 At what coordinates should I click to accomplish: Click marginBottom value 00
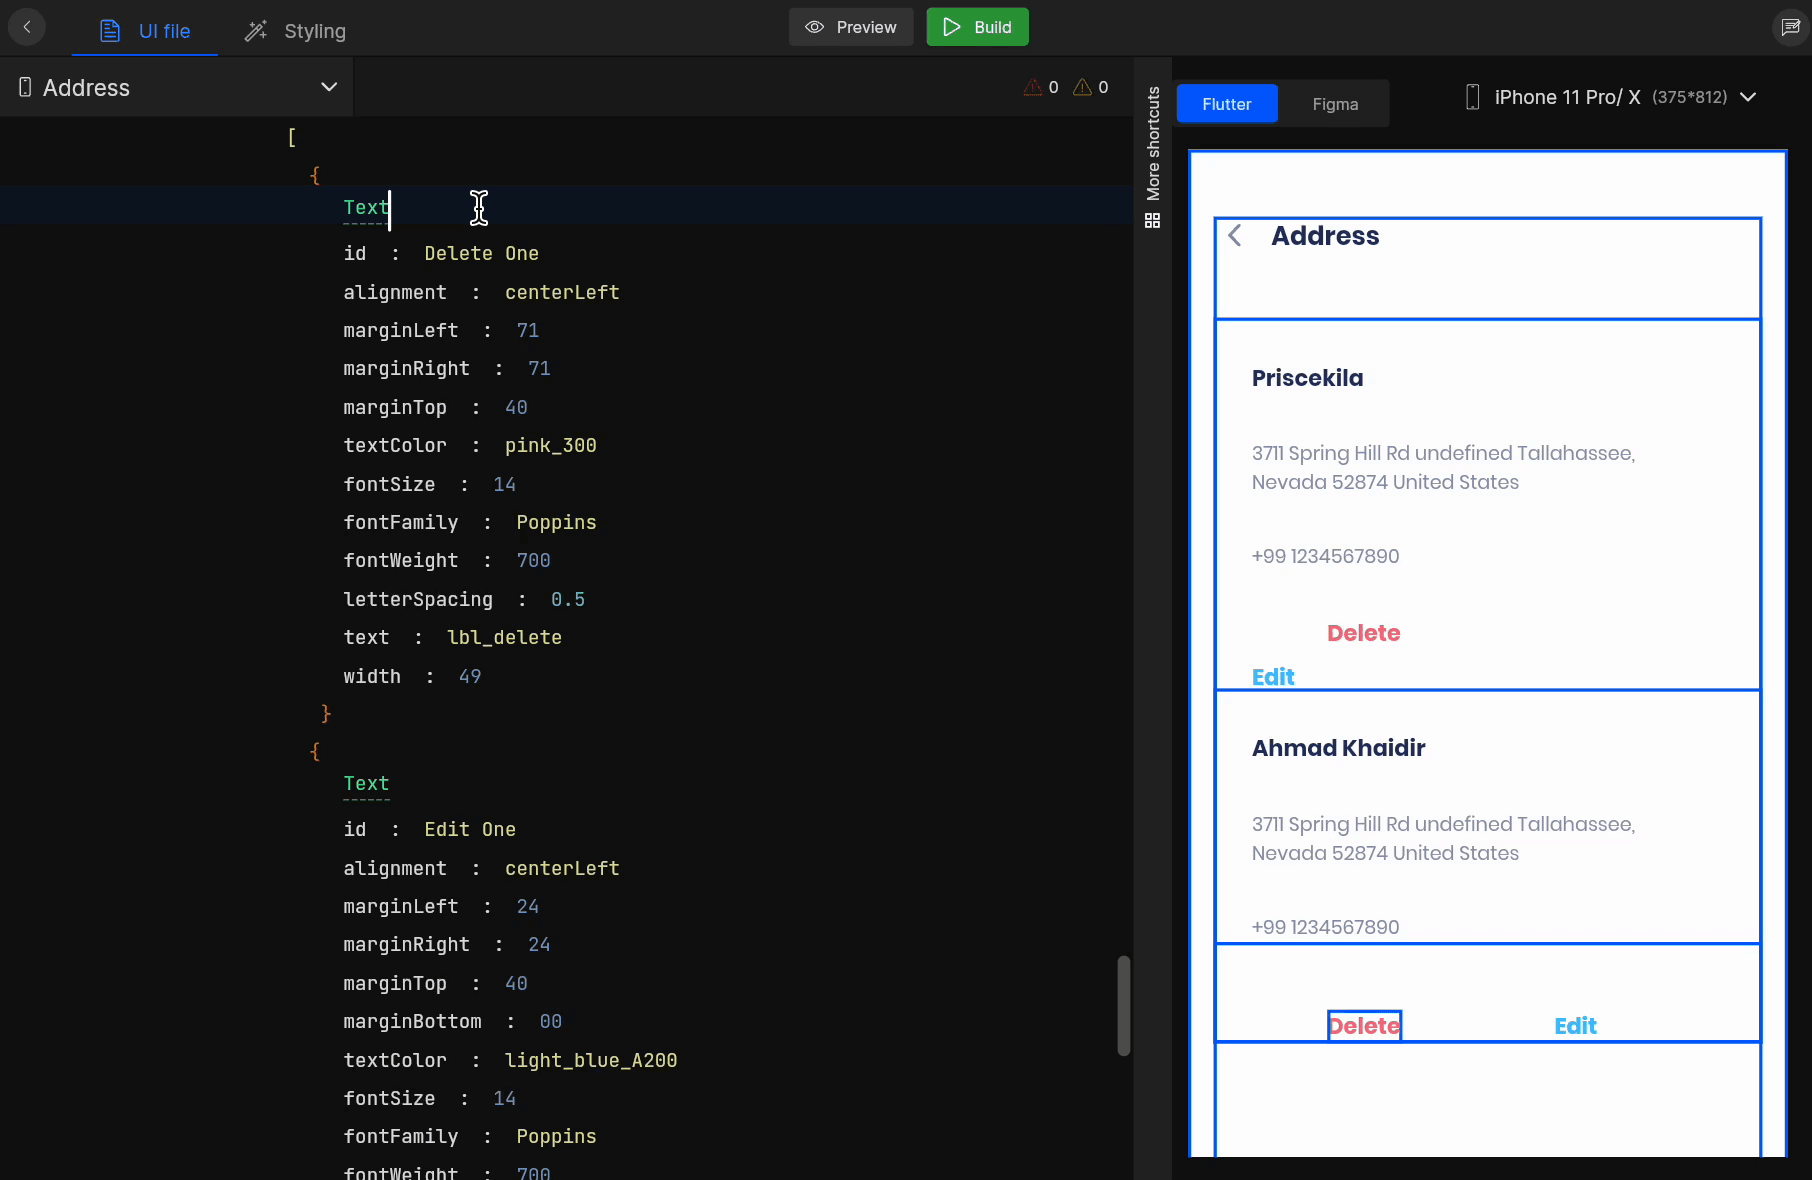(551, 1022)
